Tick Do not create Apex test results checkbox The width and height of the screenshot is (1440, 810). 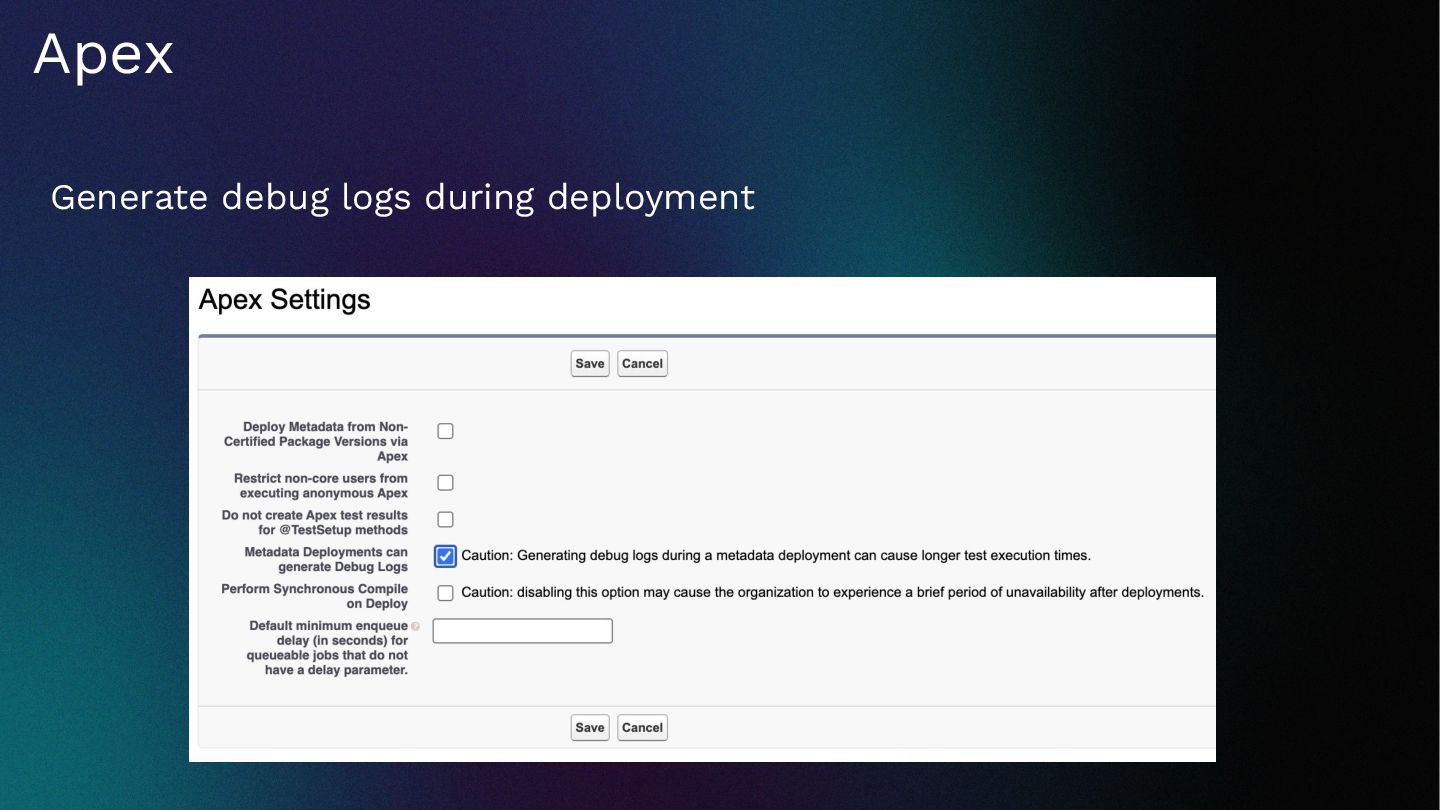pyautogui.click(x=446, y=519)
